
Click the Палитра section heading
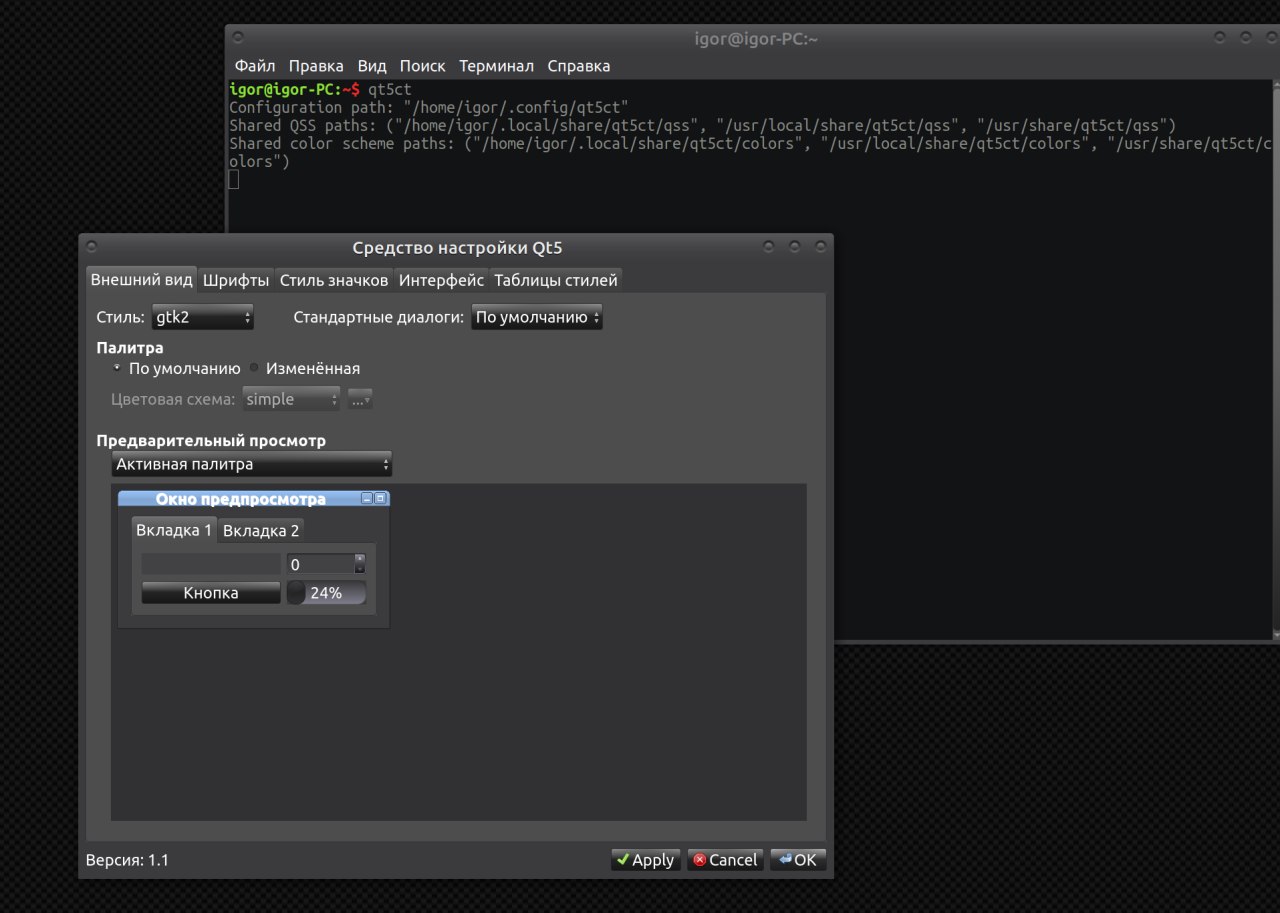pyautogui.click(x=130, y=348)
